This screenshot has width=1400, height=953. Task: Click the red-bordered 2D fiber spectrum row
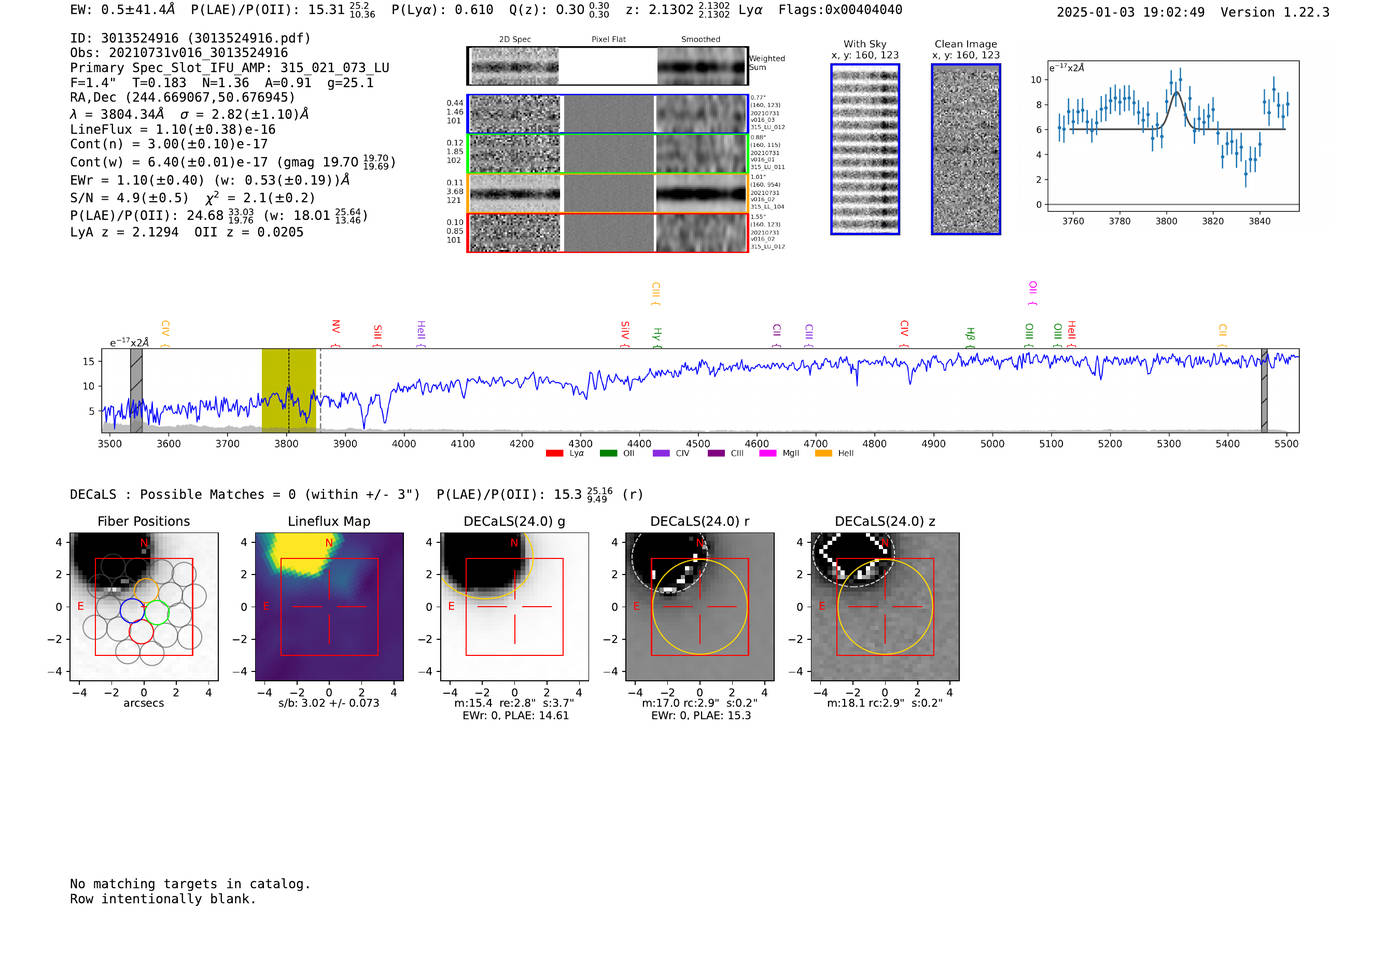(x=608, y=232)
